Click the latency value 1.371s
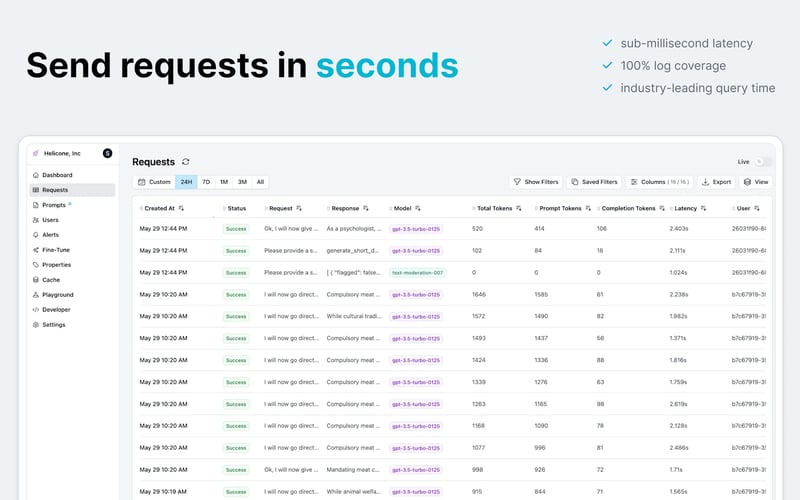The height and width of the screenshot is (500, 800). (x=678, y=338)
